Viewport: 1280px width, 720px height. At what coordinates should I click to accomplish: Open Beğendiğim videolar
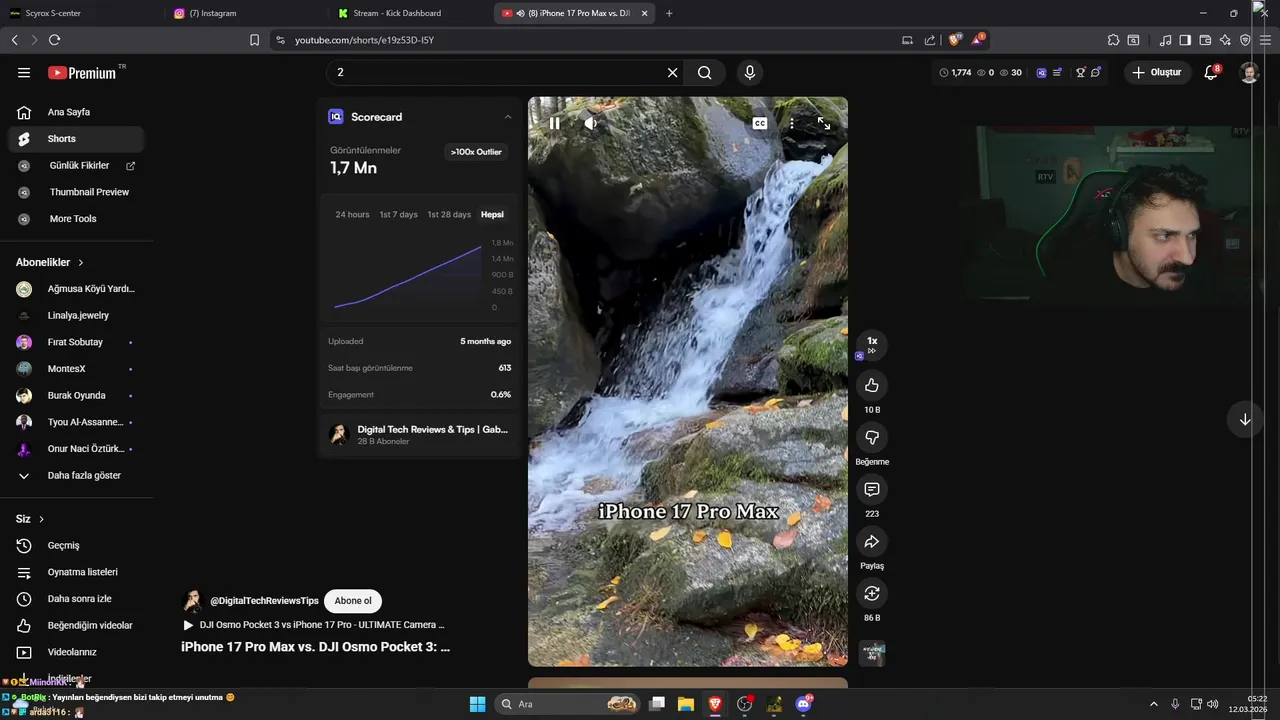(x=76, y=626)
